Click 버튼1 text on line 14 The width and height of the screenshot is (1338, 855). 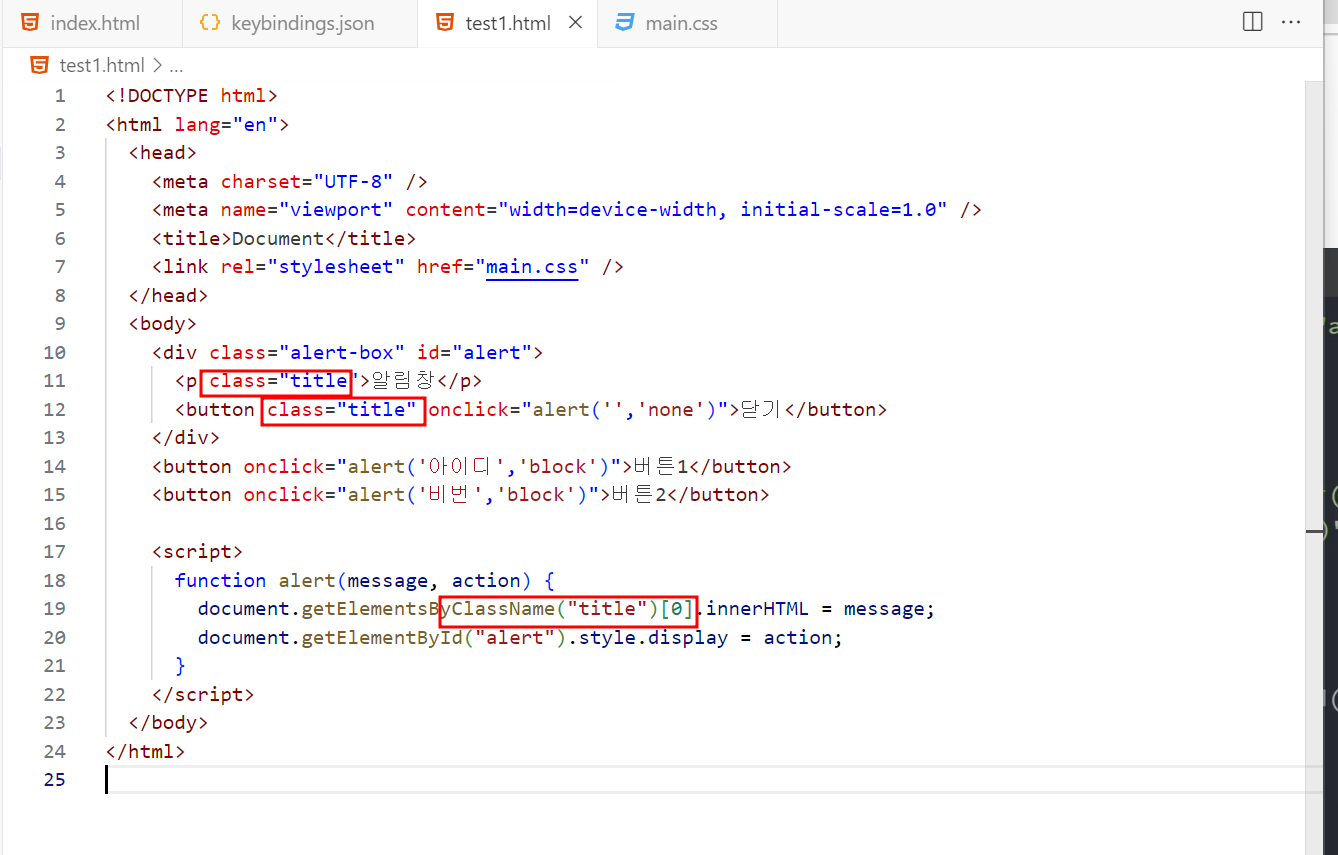coord(661,467)
